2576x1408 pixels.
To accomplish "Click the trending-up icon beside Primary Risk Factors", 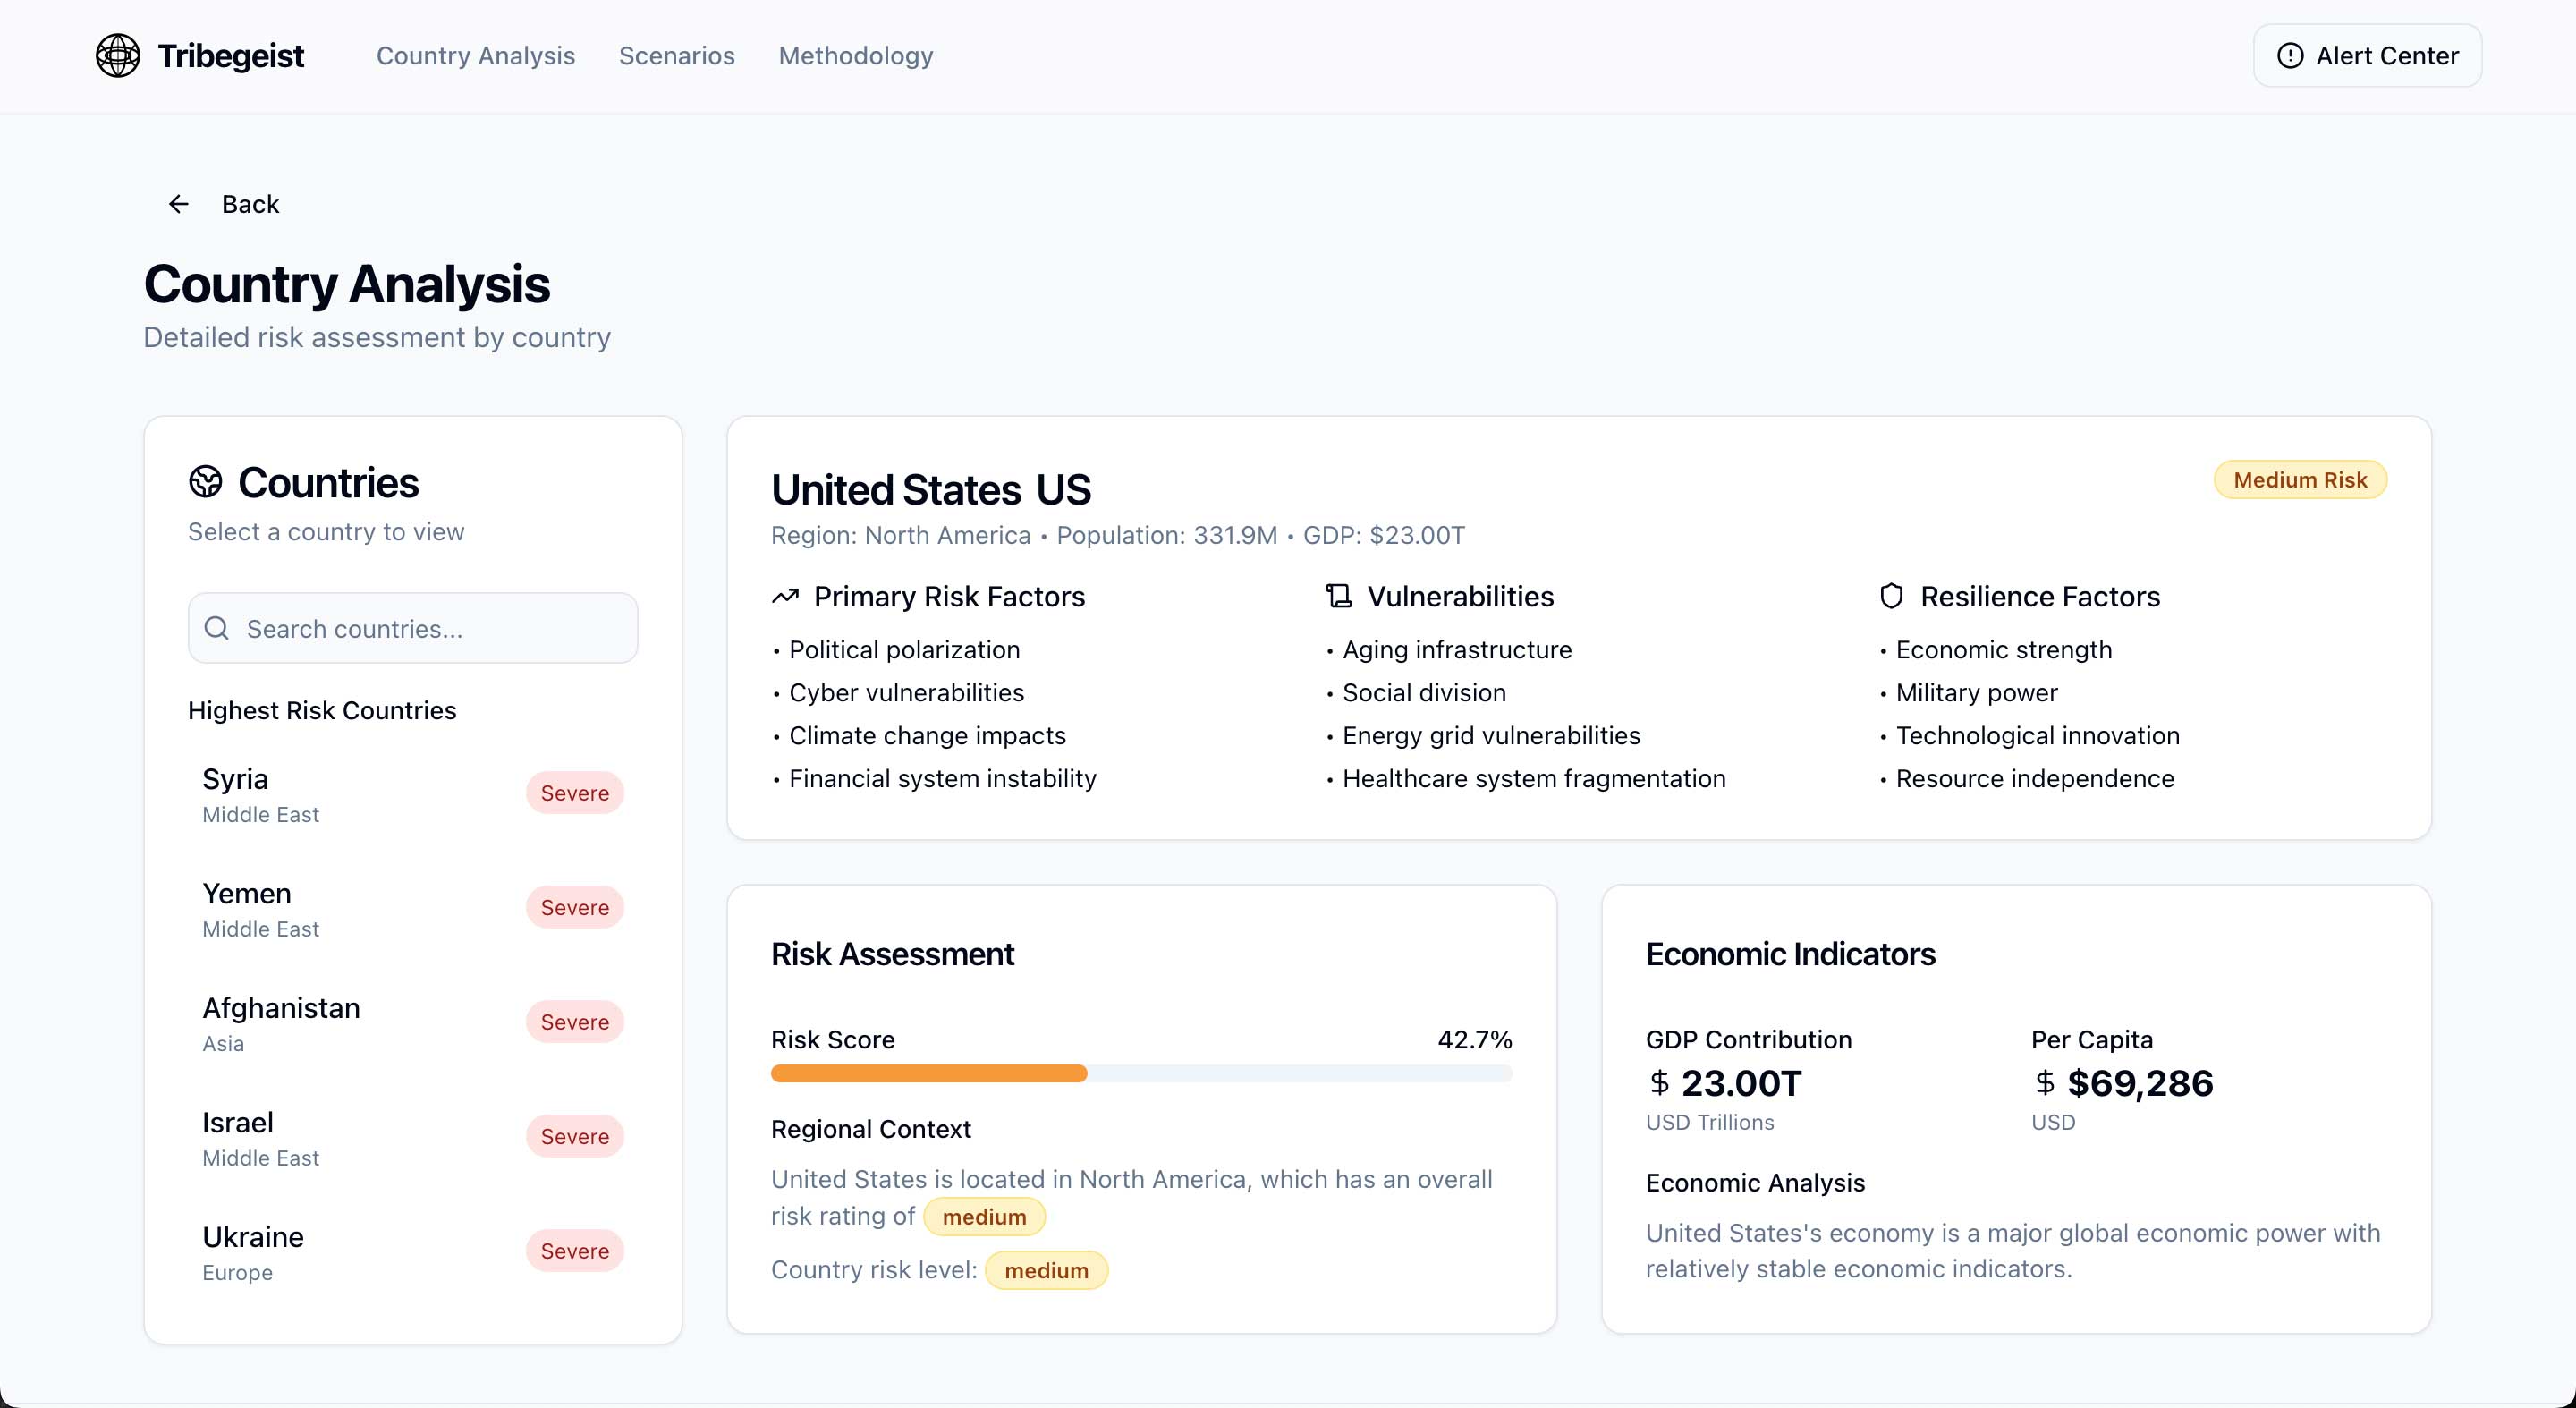I will (x=784, y=595).
